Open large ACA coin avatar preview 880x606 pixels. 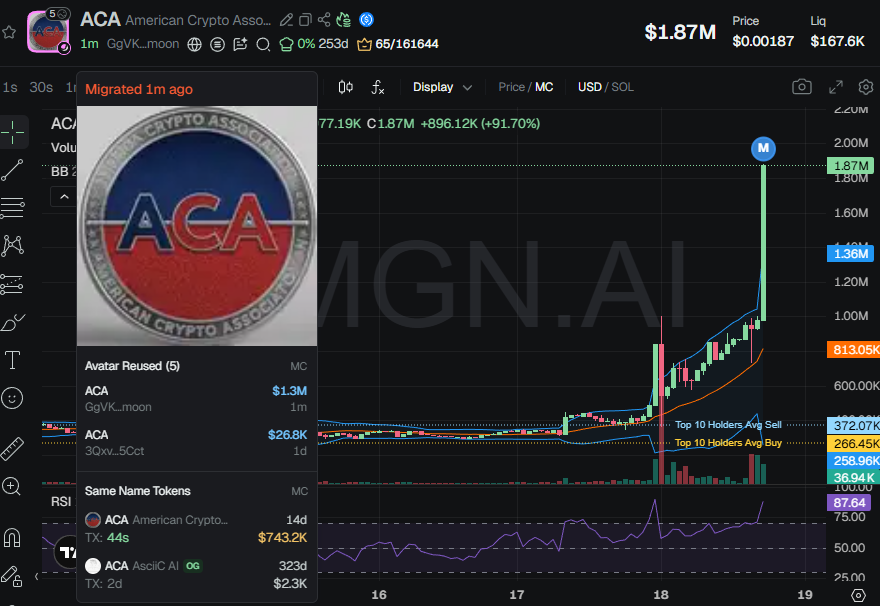197,226
